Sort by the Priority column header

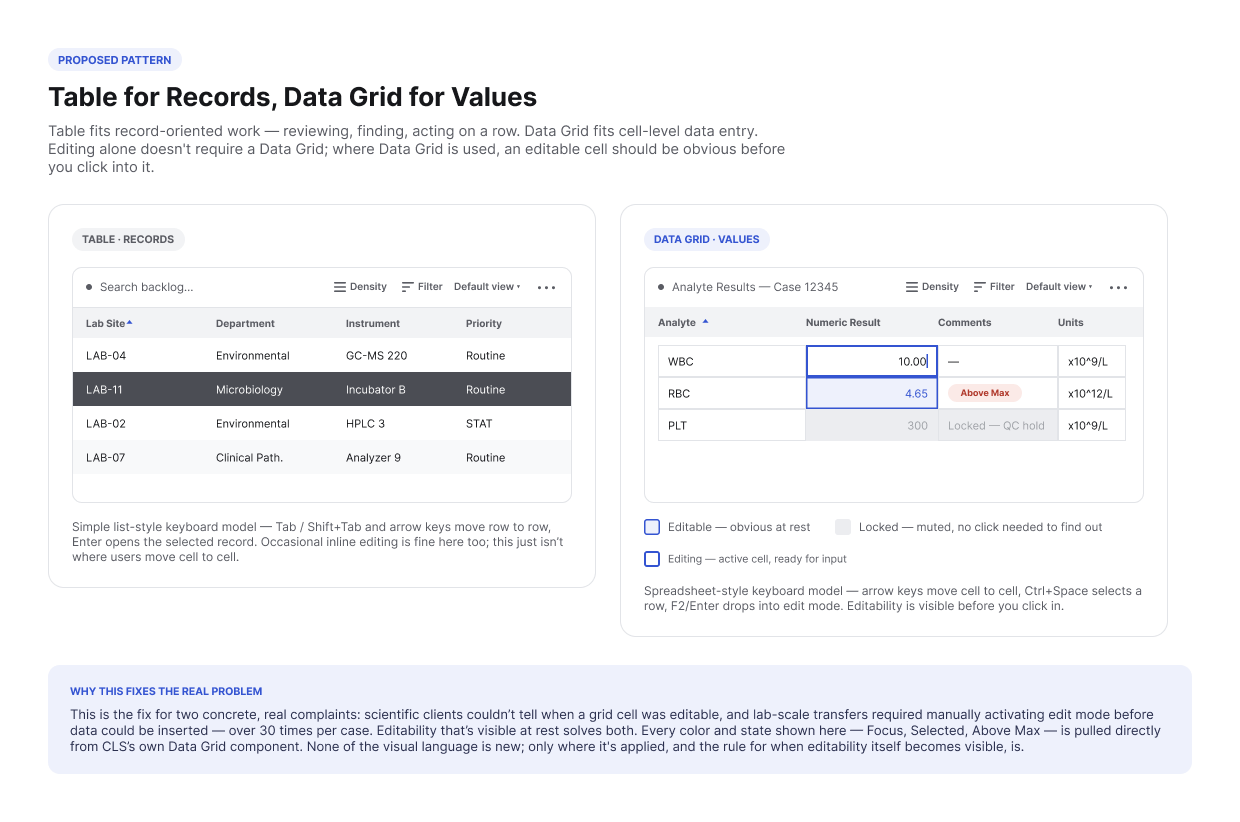click(484, 323)
